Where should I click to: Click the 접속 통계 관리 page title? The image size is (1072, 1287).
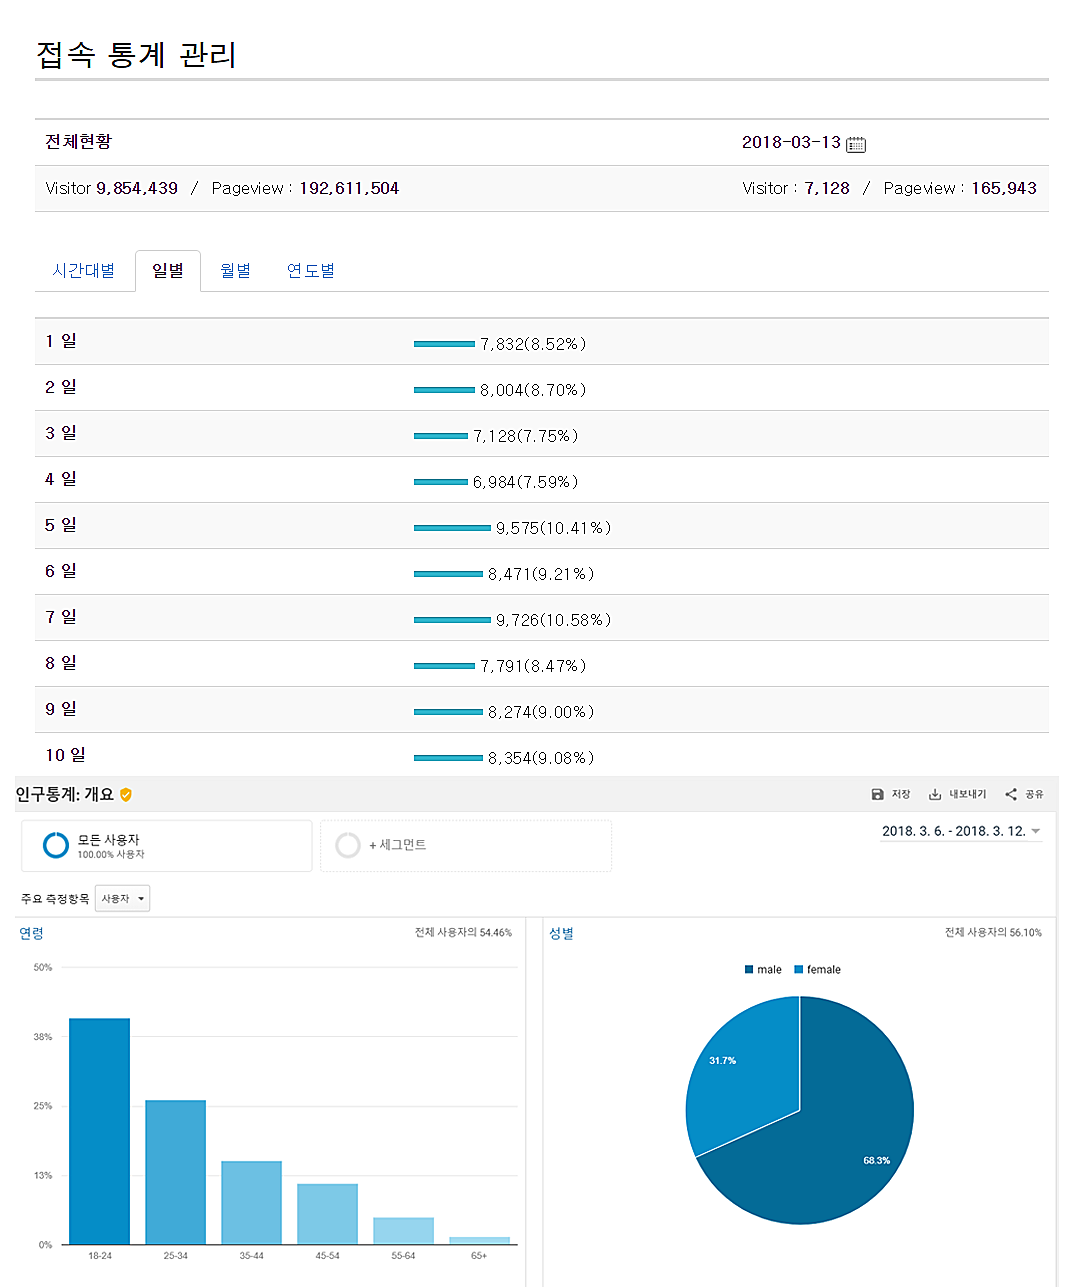tap(136, 54)
